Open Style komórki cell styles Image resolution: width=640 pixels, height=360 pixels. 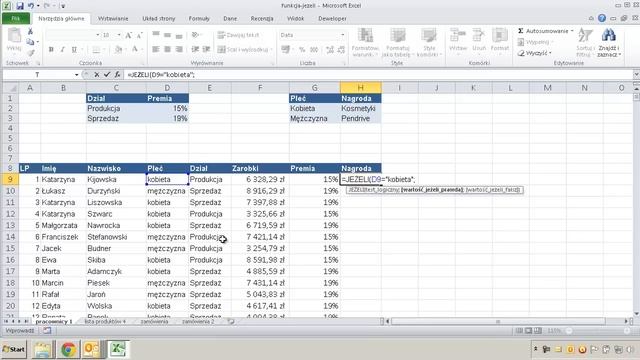pos(429,42)
